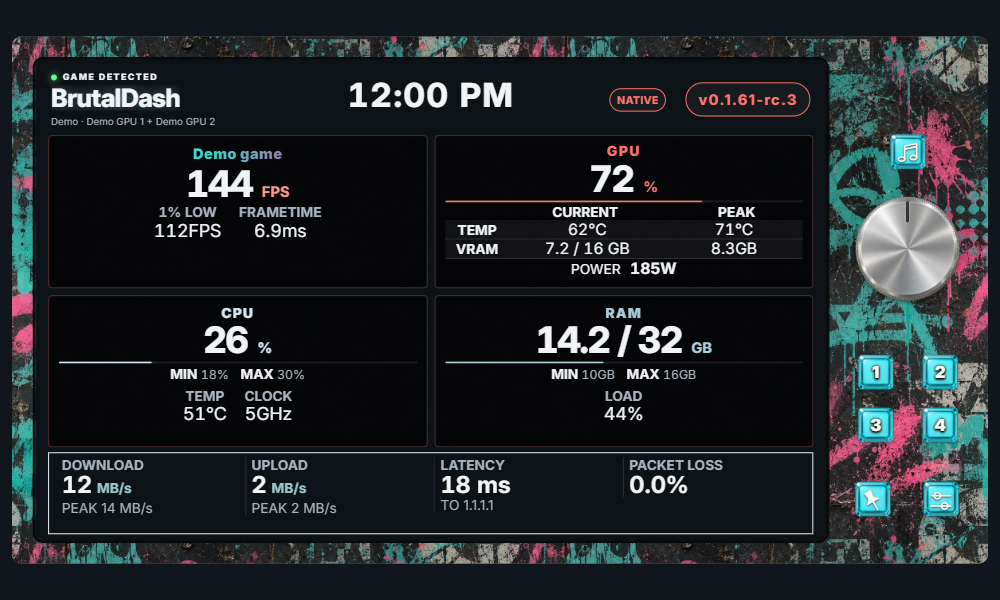Click the Demo game title
This screenshot has height=600, width=1000.
pos(237,154)
